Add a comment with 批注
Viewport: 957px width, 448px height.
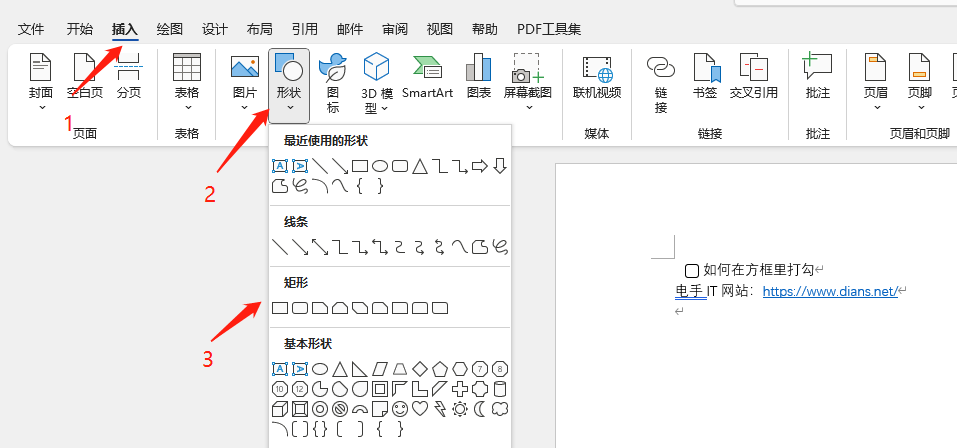coord(818,74)
